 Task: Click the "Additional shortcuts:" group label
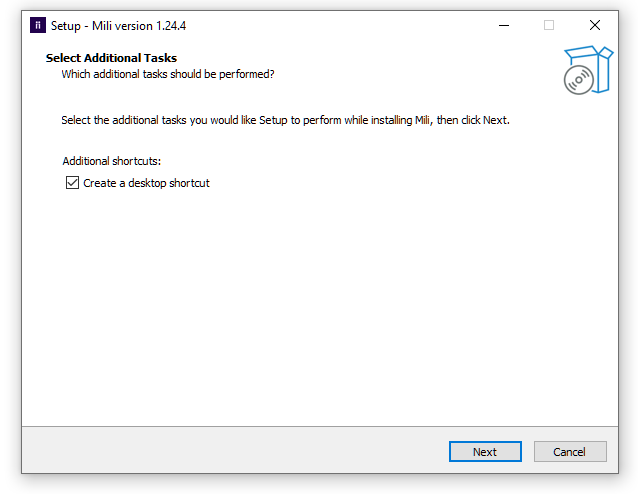111,161
